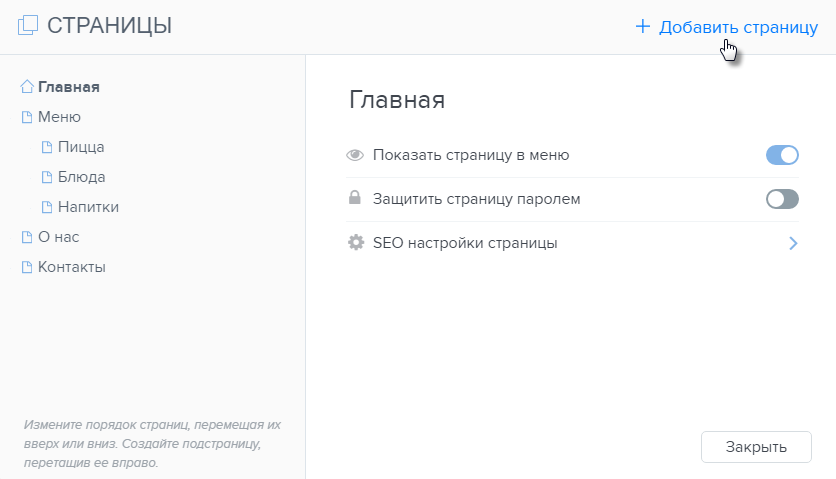
Task: Click the lock icon for password protection
Action: pyautogui.click(x=355, y=197)
